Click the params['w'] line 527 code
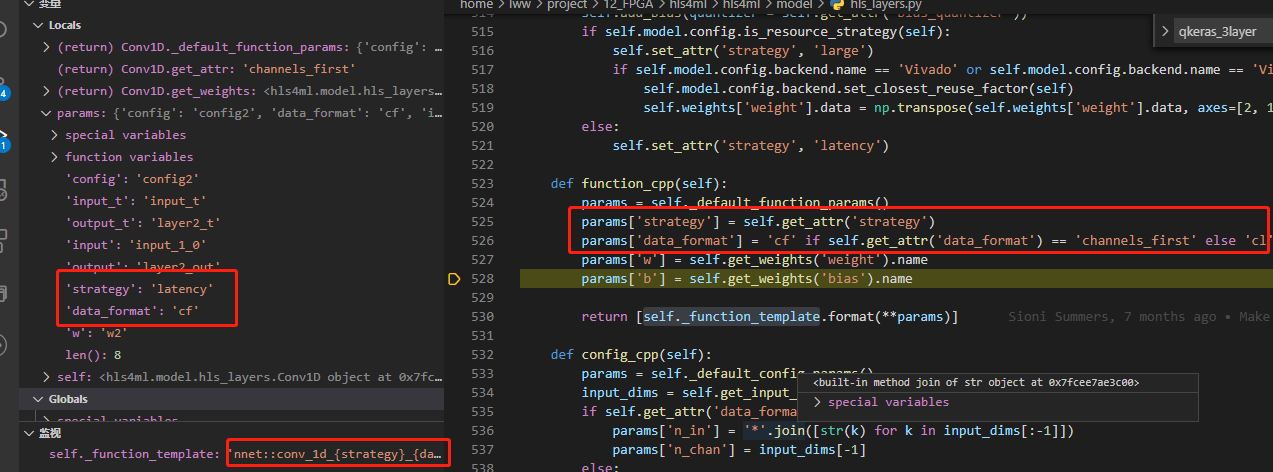The image size is (1273, 472). pos(755,260)
